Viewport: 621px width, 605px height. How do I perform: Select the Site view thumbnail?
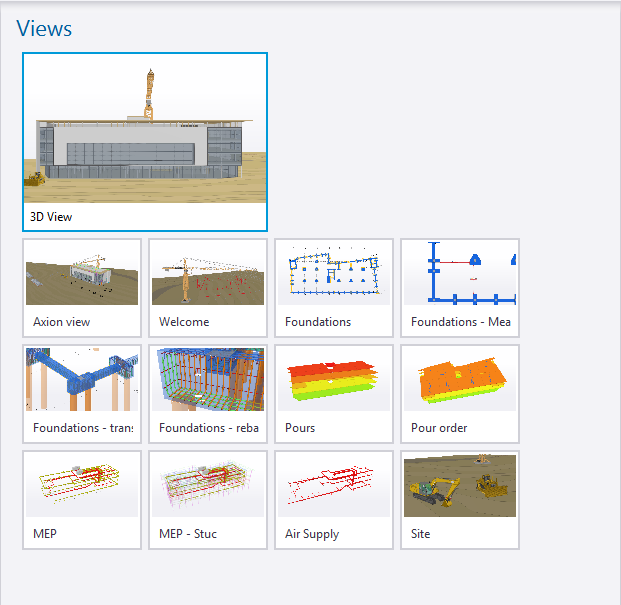[460, 500]
